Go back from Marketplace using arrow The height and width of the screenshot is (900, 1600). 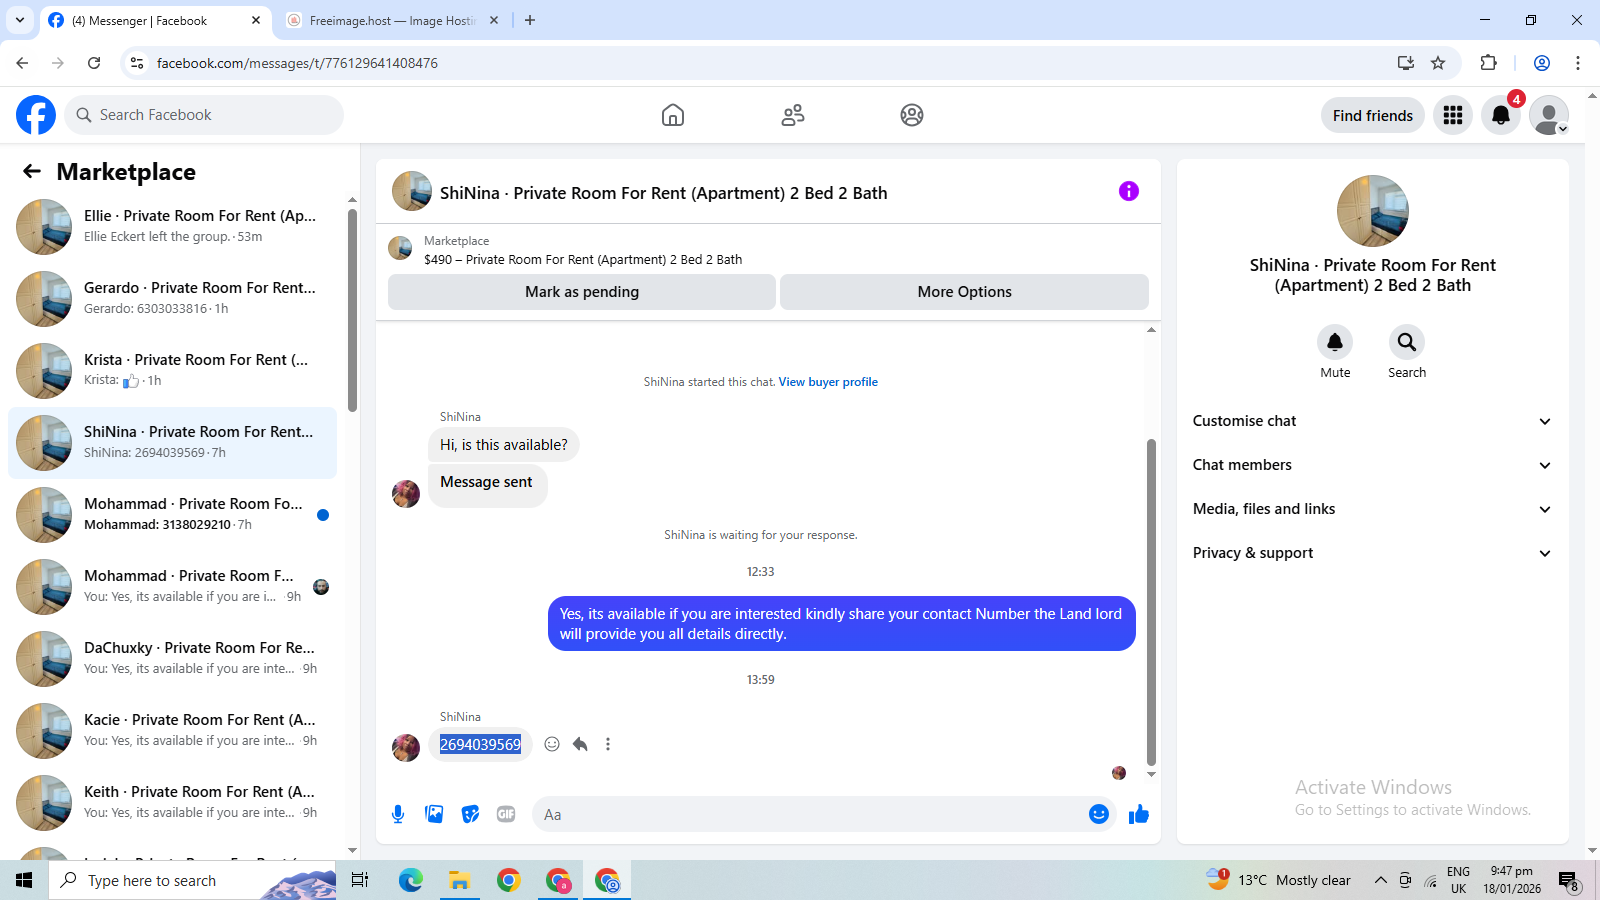(32, 171)
